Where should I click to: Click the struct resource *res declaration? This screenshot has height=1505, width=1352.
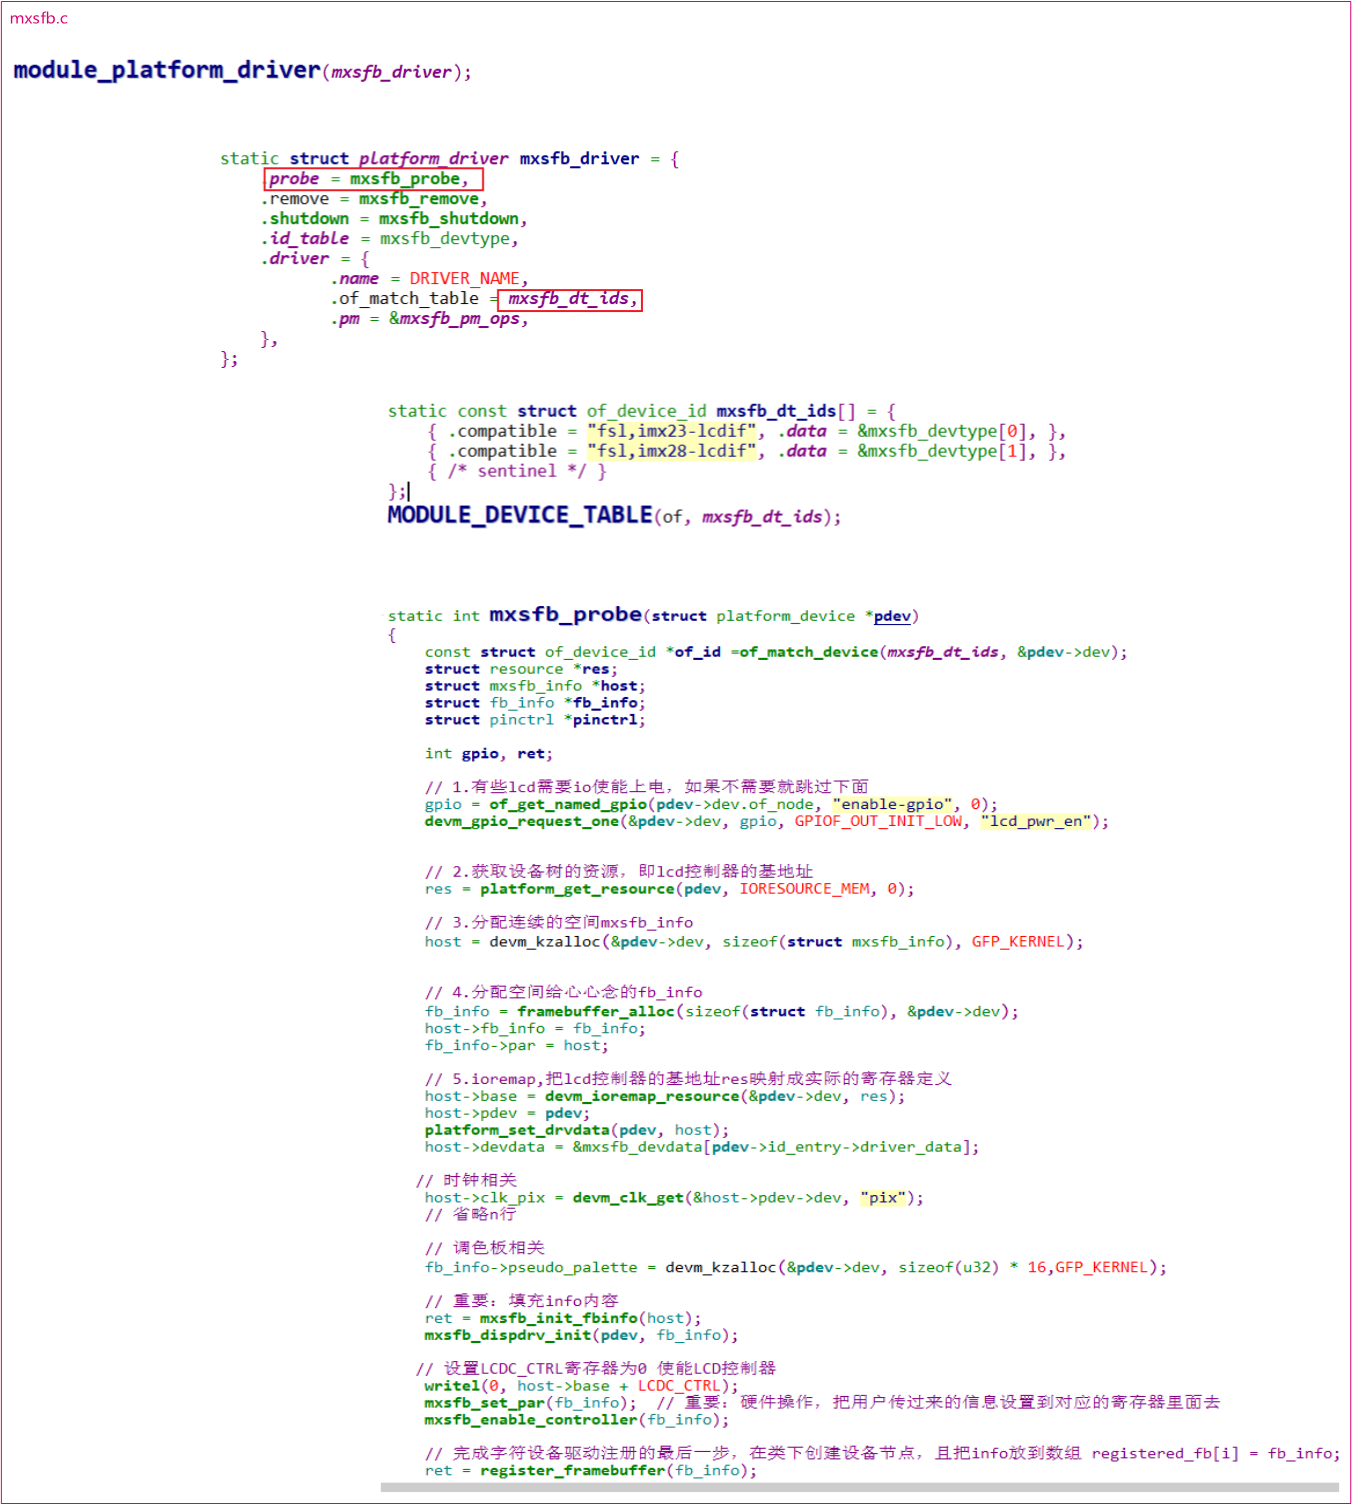(521, 669)
